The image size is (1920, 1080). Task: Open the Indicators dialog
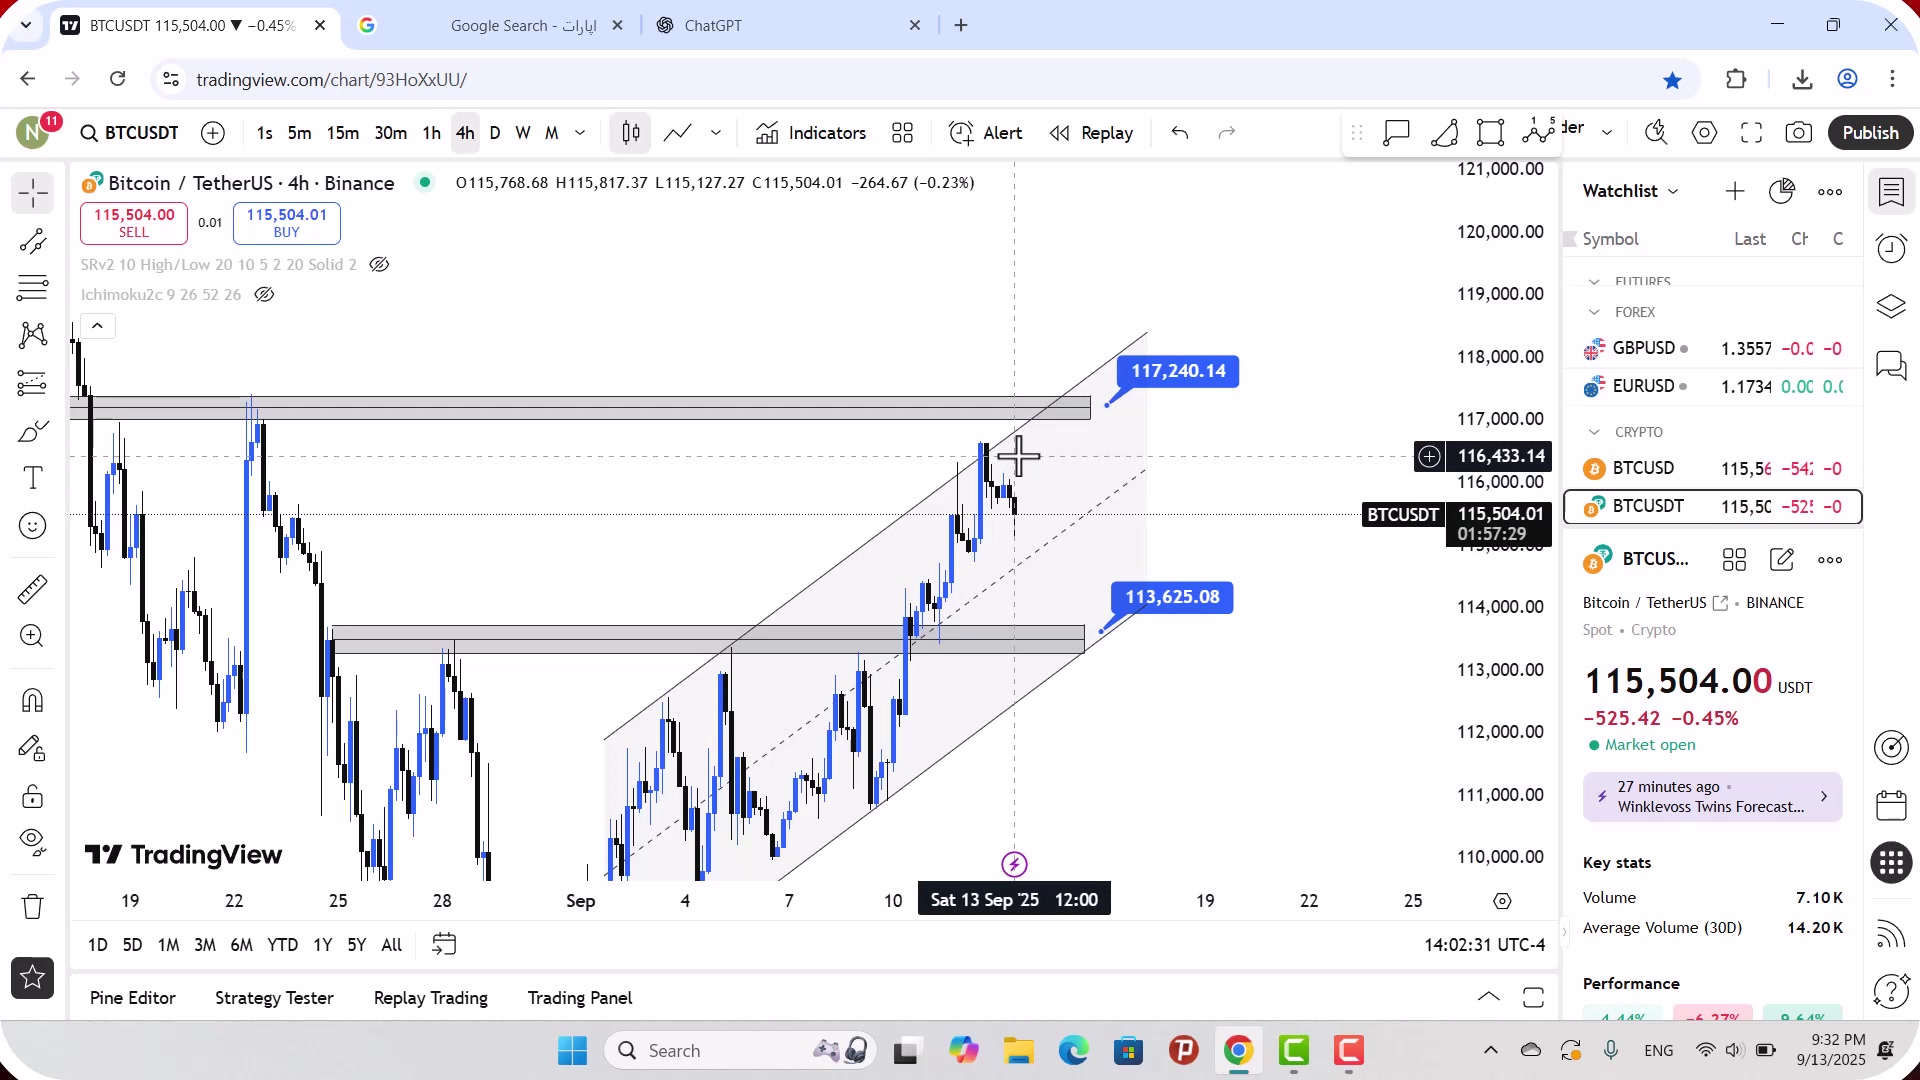[x=811, y=133]
